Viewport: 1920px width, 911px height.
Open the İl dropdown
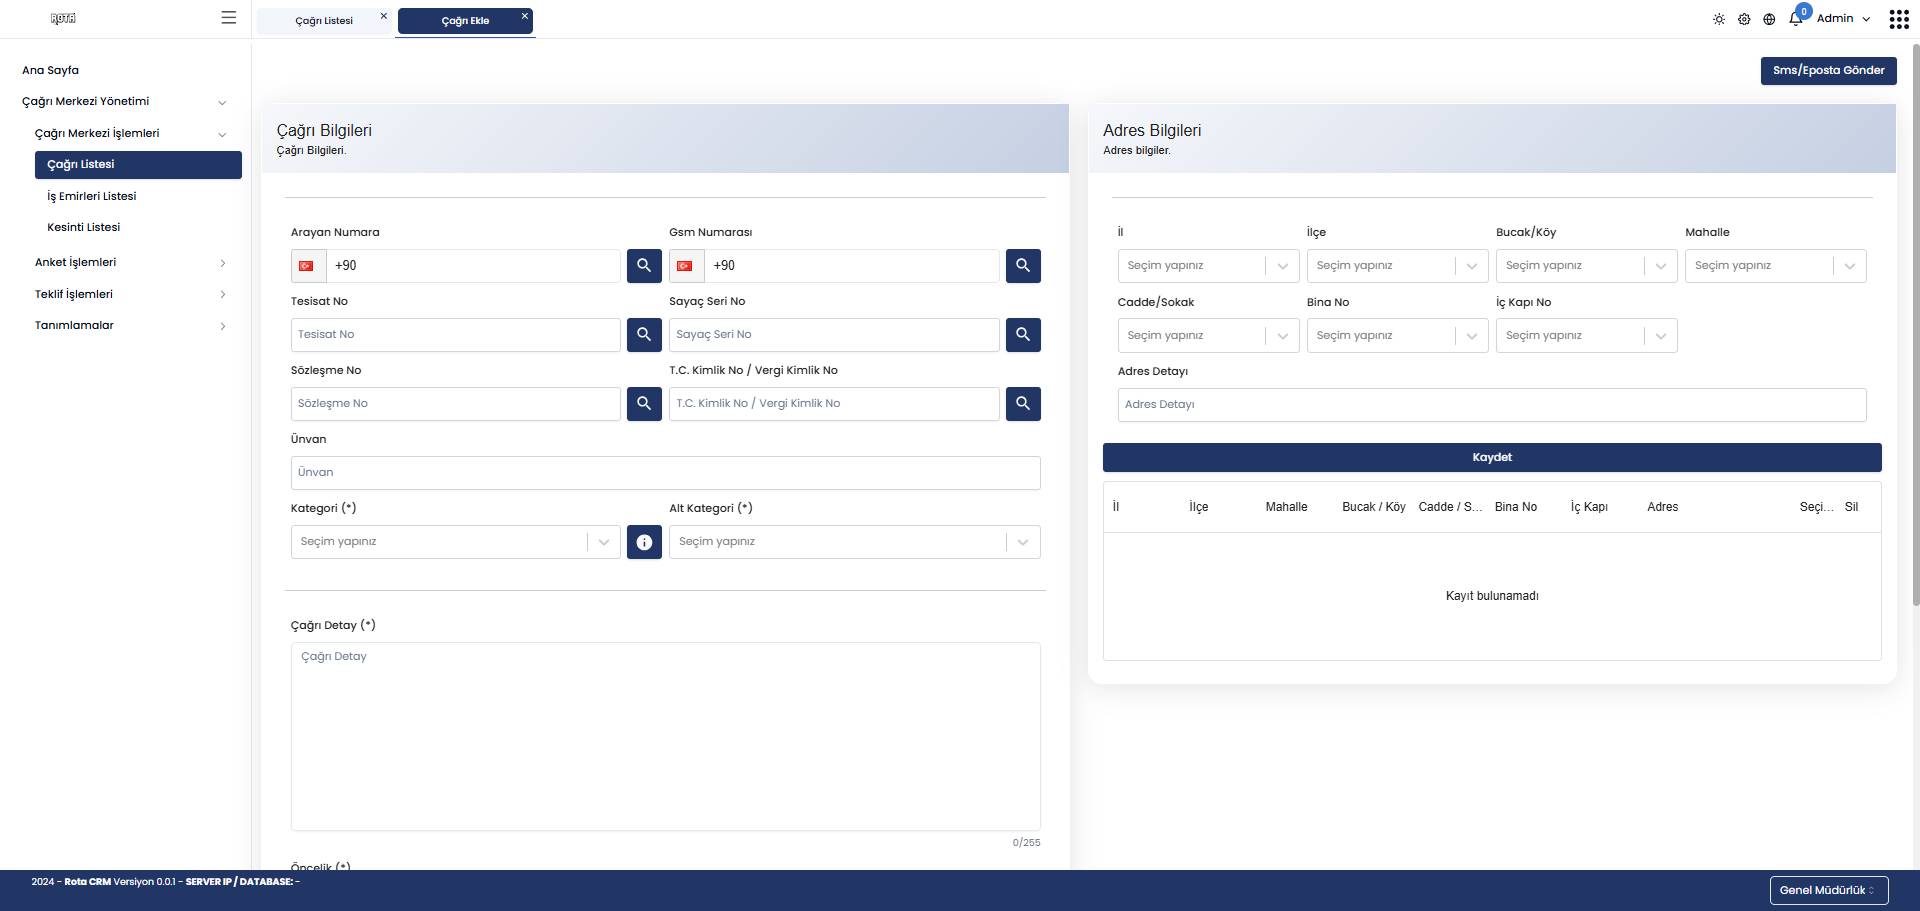(x=1208, y=266)
